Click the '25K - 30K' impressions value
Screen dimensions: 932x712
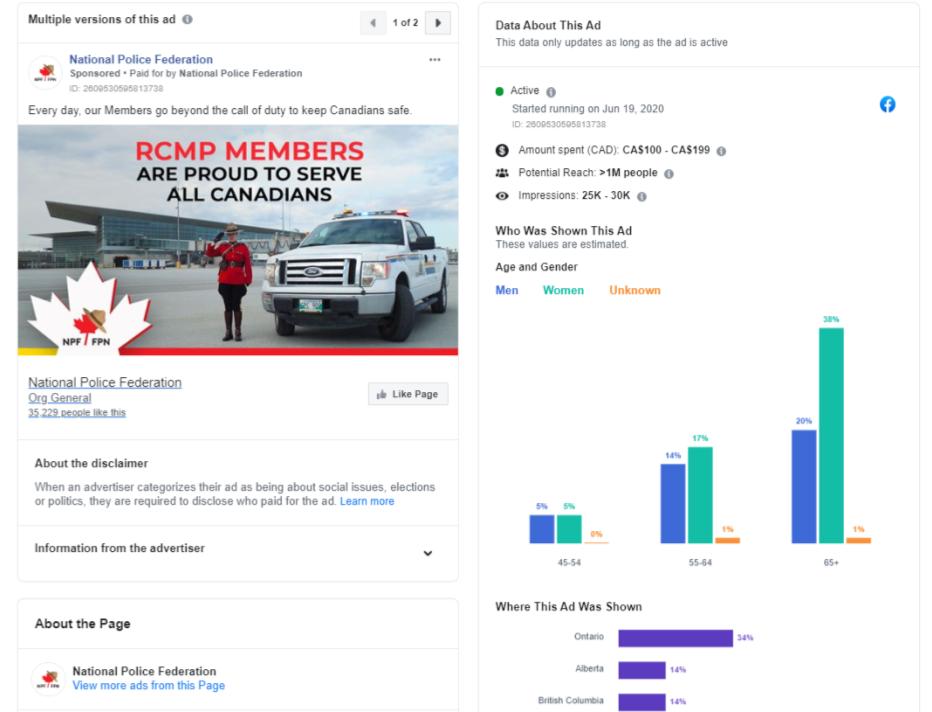pyautogui.click(x=606, y=196)
